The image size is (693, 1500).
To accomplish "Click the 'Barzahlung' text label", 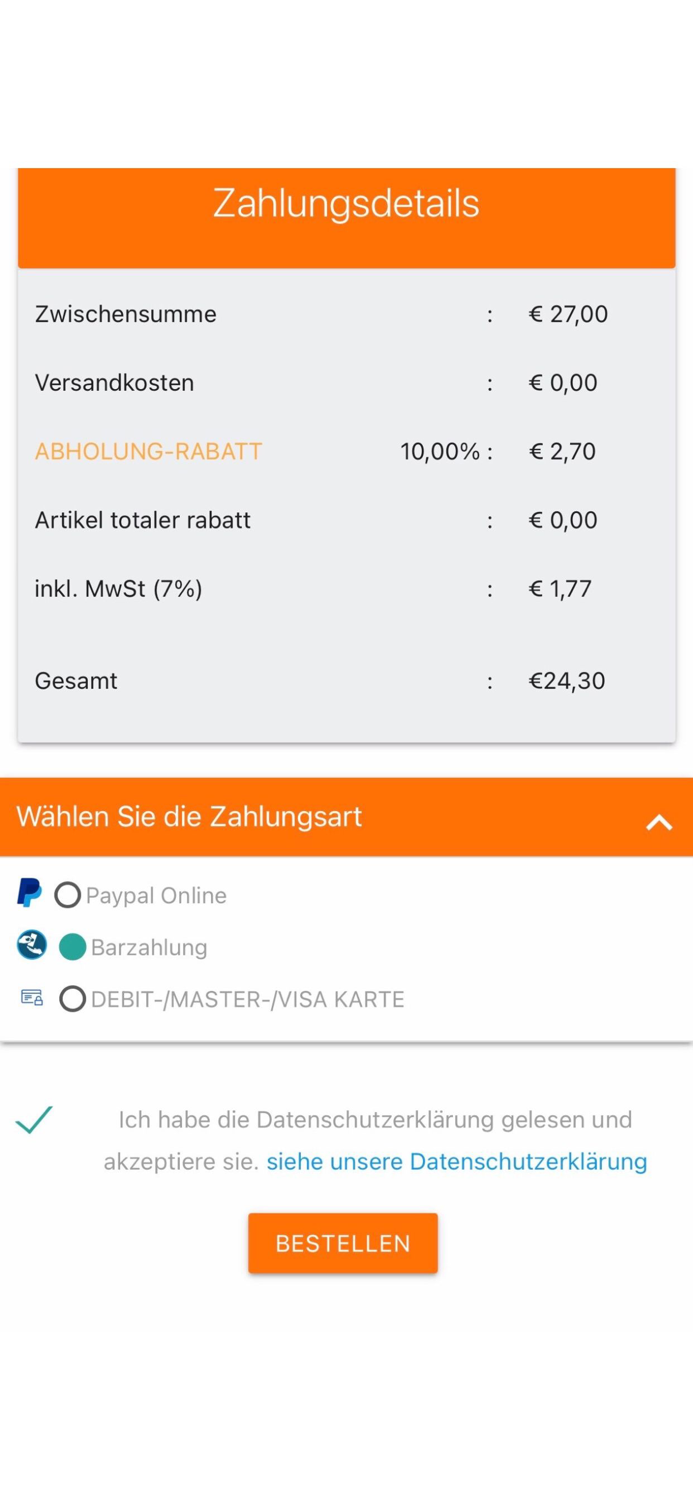I will pos(149,948).
